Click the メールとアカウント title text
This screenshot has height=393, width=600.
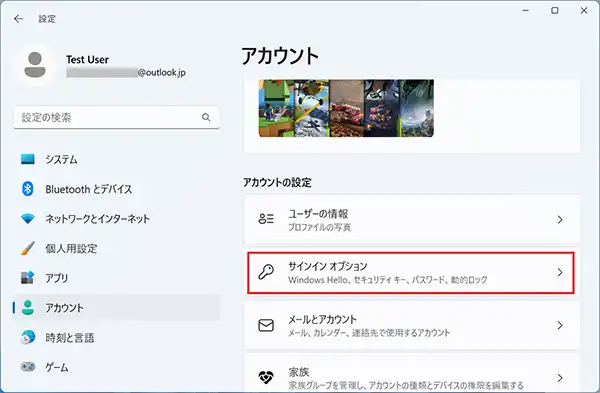pos(322,319)
